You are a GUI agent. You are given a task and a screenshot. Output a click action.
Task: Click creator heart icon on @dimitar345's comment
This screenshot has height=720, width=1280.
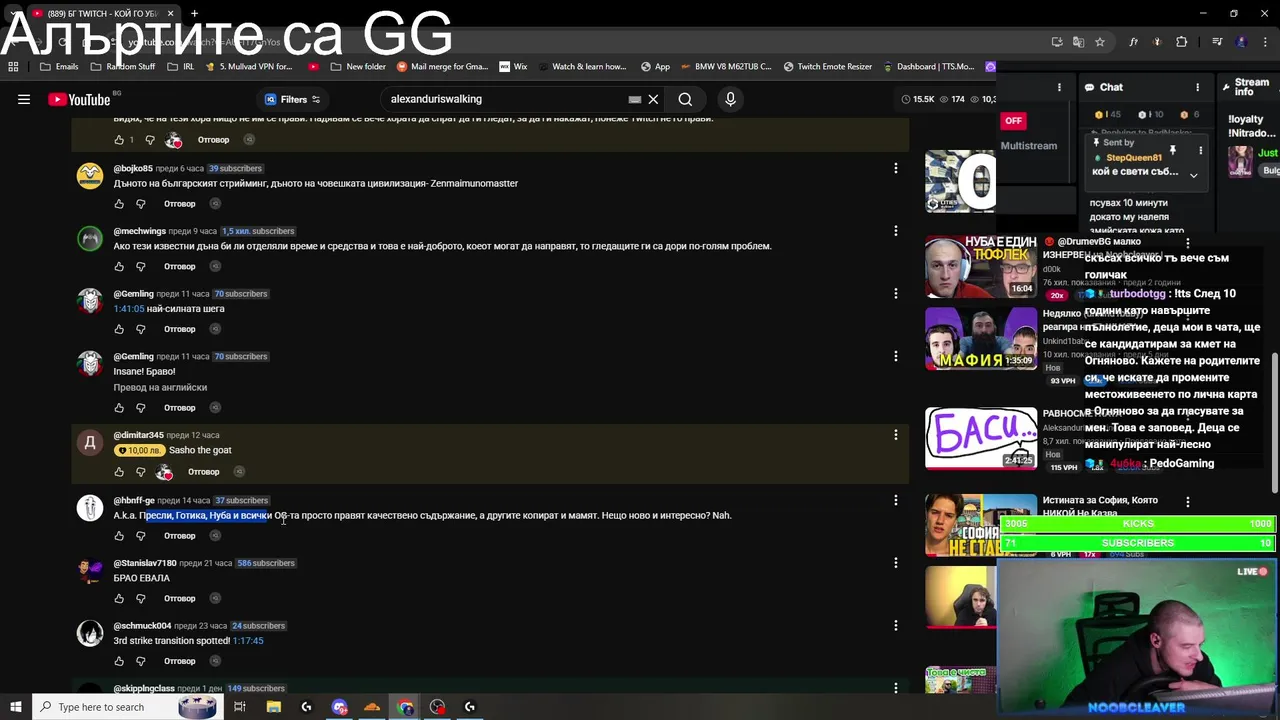[164, 472]
